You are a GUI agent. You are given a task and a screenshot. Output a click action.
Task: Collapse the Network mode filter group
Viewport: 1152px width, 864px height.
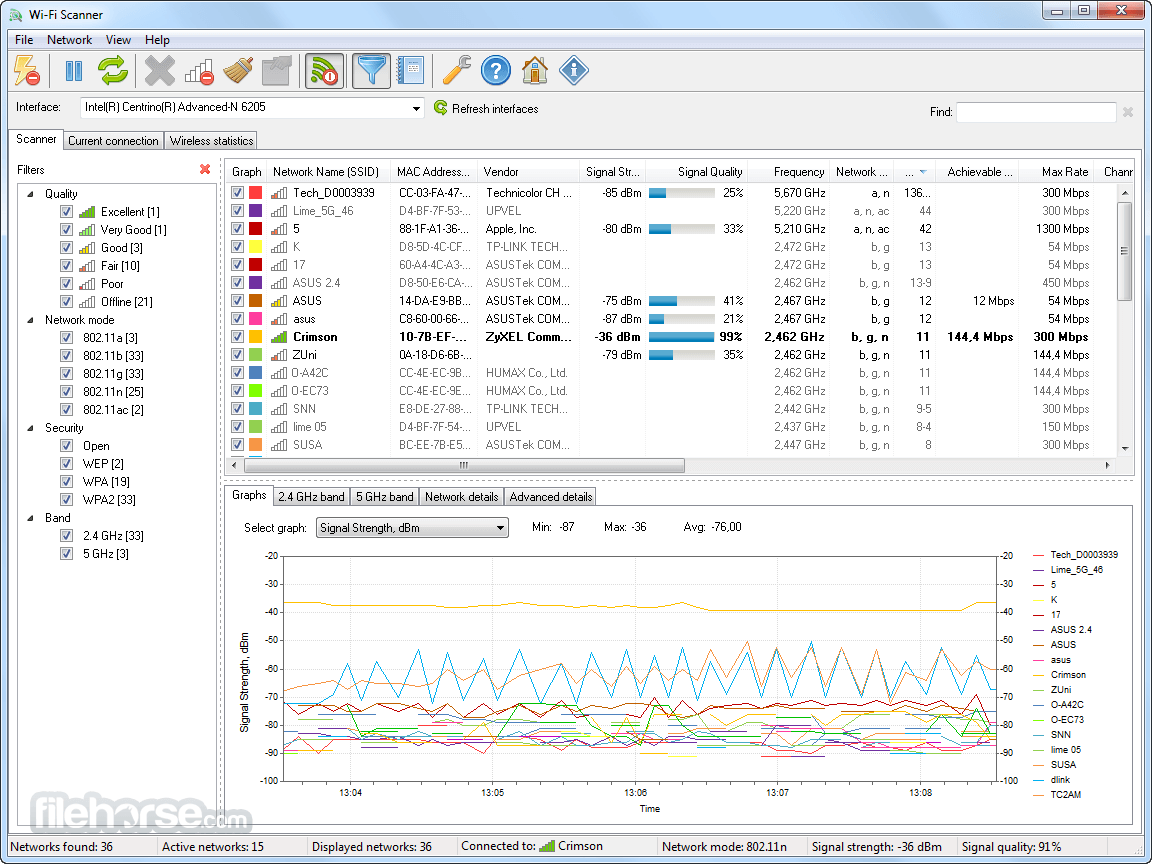click(31, 320)
